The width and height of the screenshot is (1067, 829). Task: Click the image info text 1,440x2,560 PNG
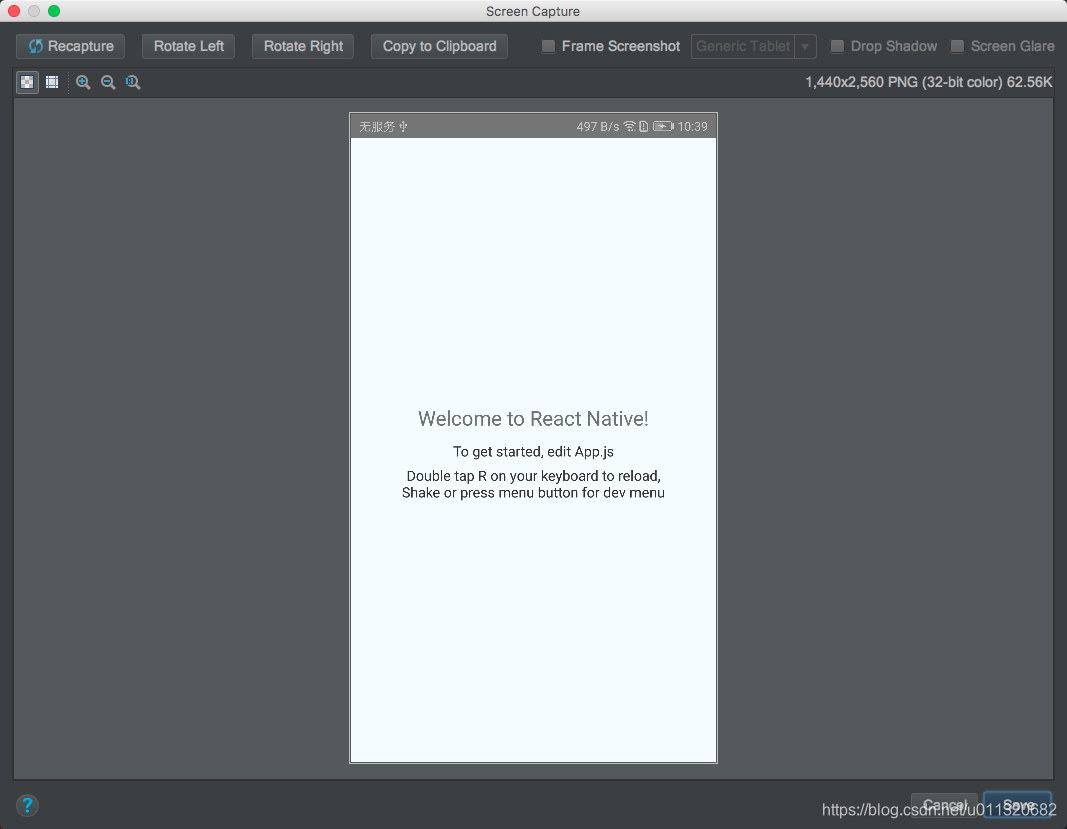click(929, 82)
